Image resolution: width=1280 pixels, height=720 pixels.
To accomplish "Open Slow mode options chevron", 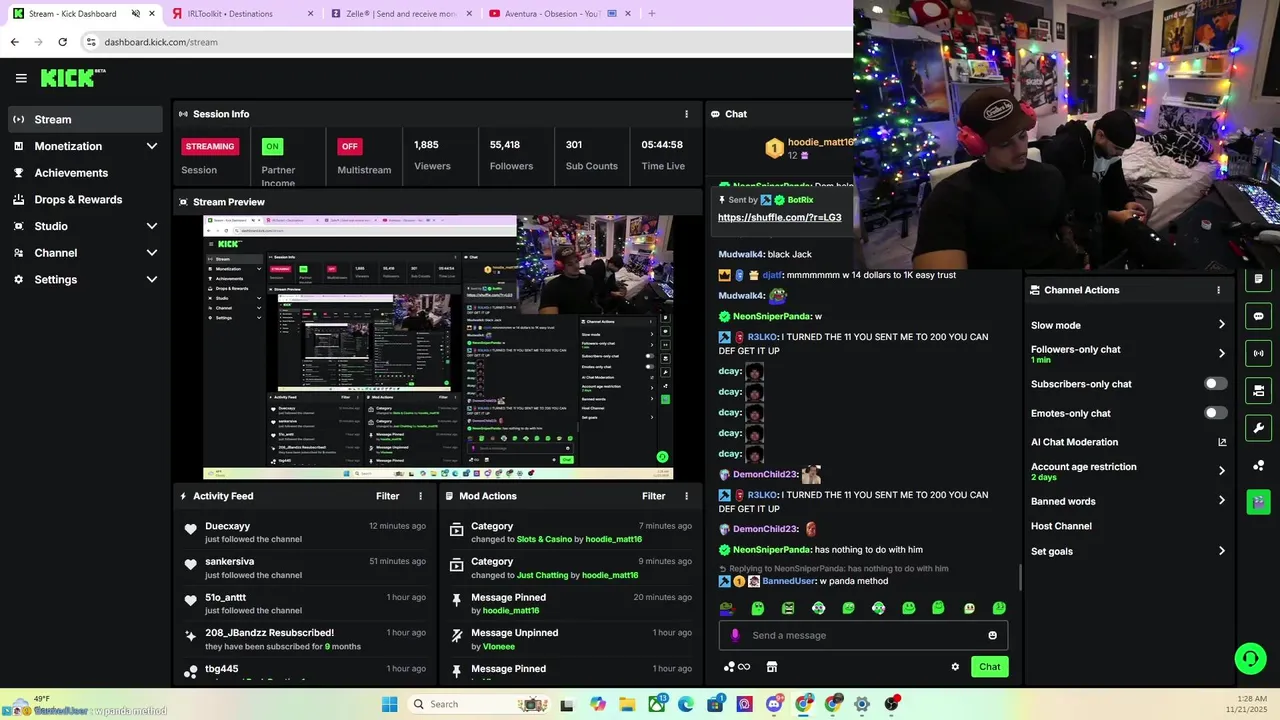I will pos(1221,325).
